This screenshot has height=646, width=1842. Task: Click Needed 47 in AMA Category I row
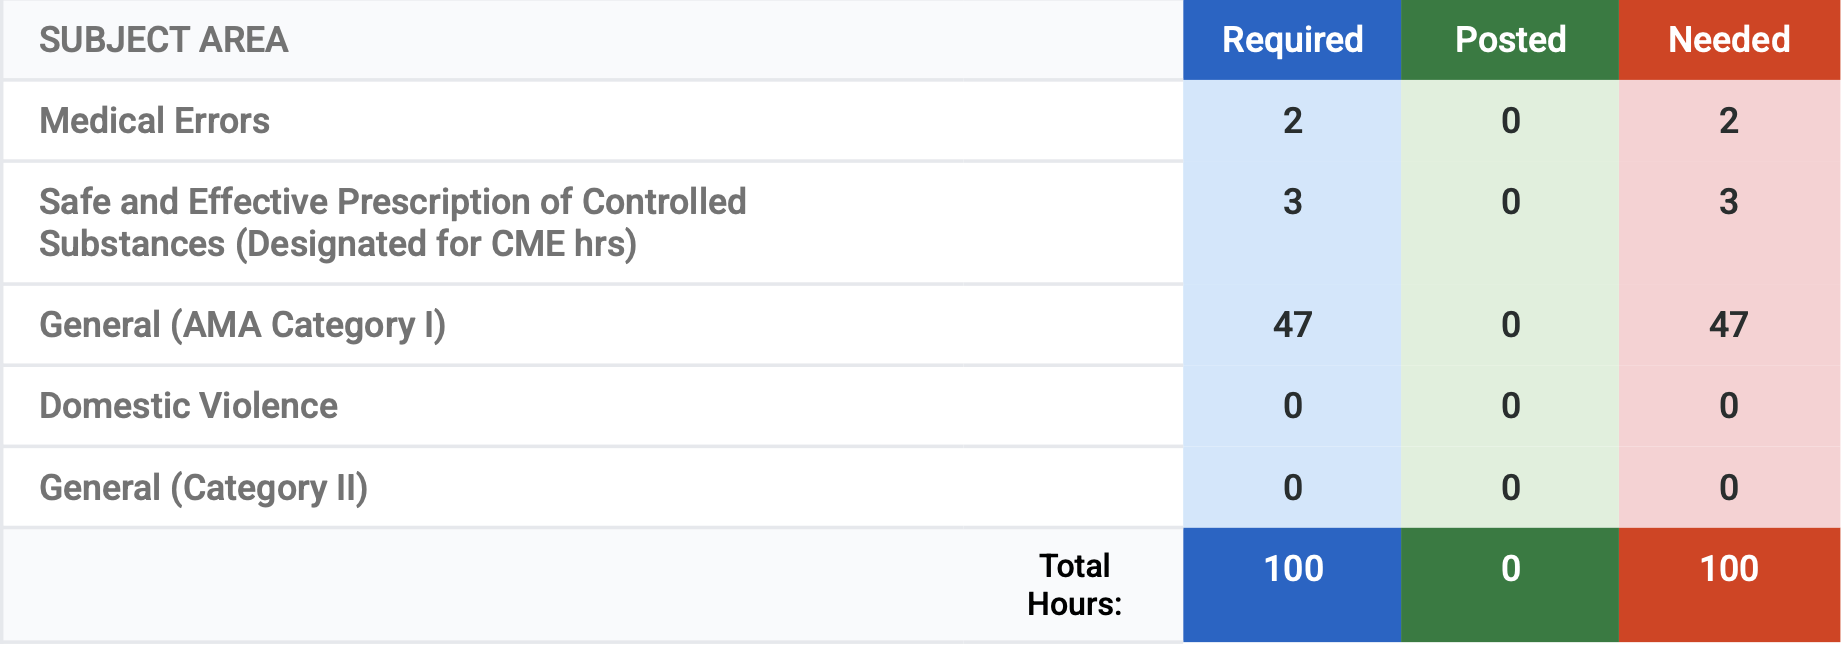click(x=1729, y=325)
